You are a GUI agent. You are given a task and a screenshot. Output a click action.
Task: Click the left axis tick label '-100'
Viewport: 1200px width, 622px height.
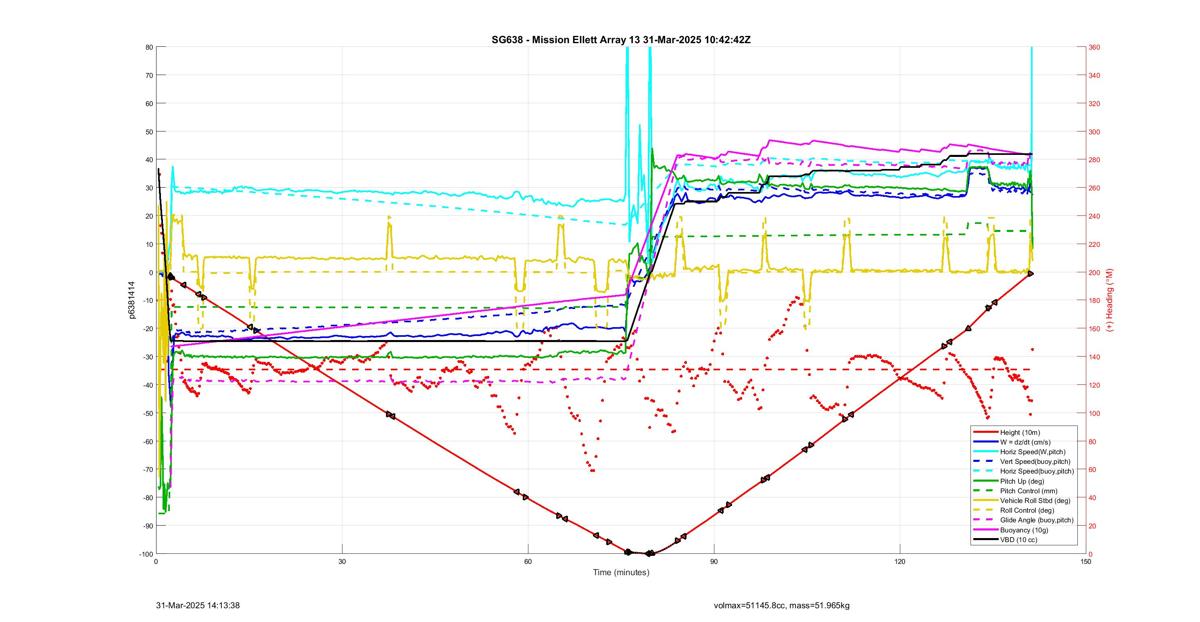(145, 554)
